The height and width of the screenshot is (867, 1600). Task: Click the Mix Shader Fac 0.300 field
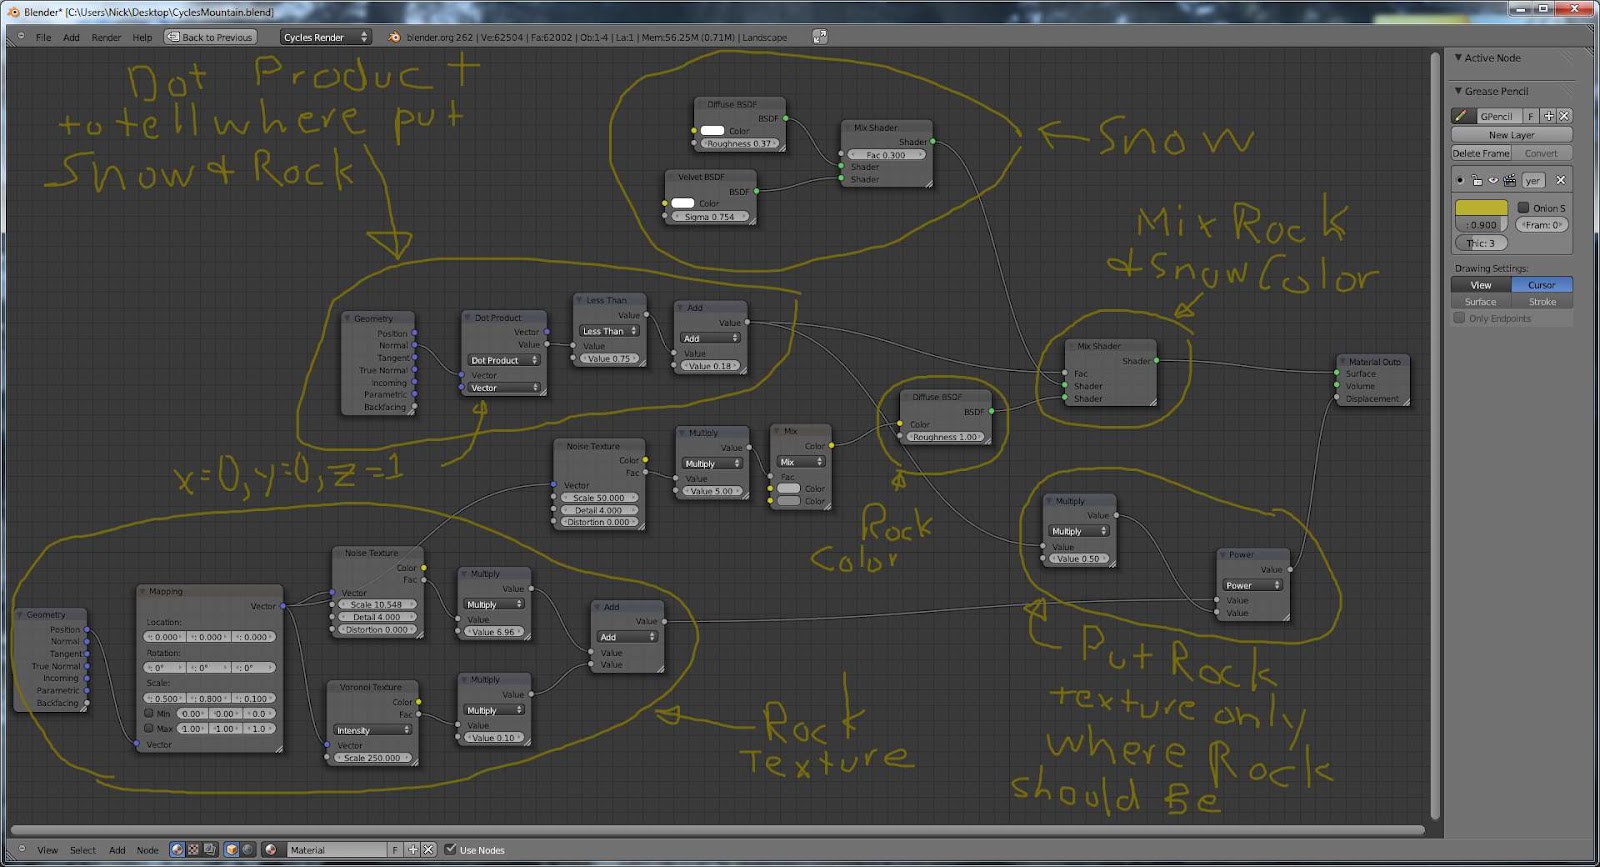(x=886, y=155)
